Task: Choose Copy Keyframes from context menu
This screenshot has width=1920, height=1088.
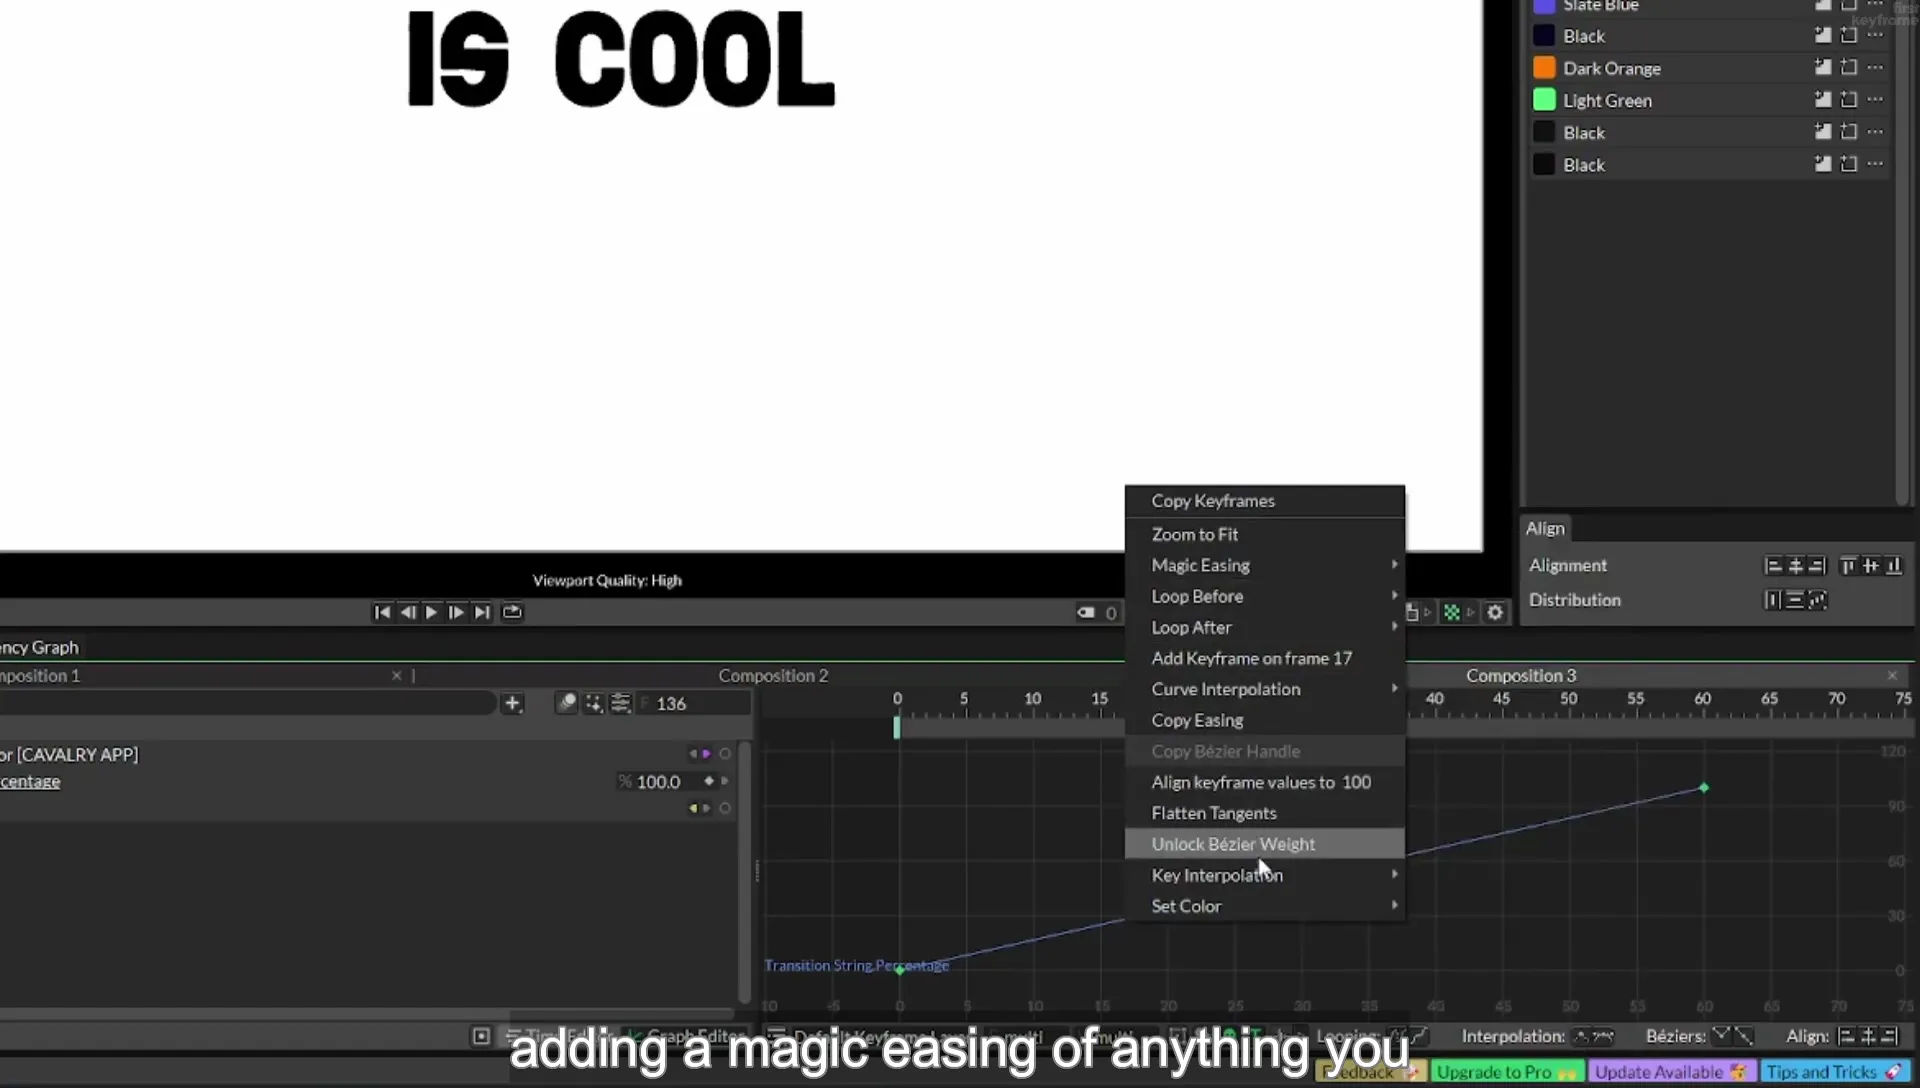Action: coord(1265,501)
